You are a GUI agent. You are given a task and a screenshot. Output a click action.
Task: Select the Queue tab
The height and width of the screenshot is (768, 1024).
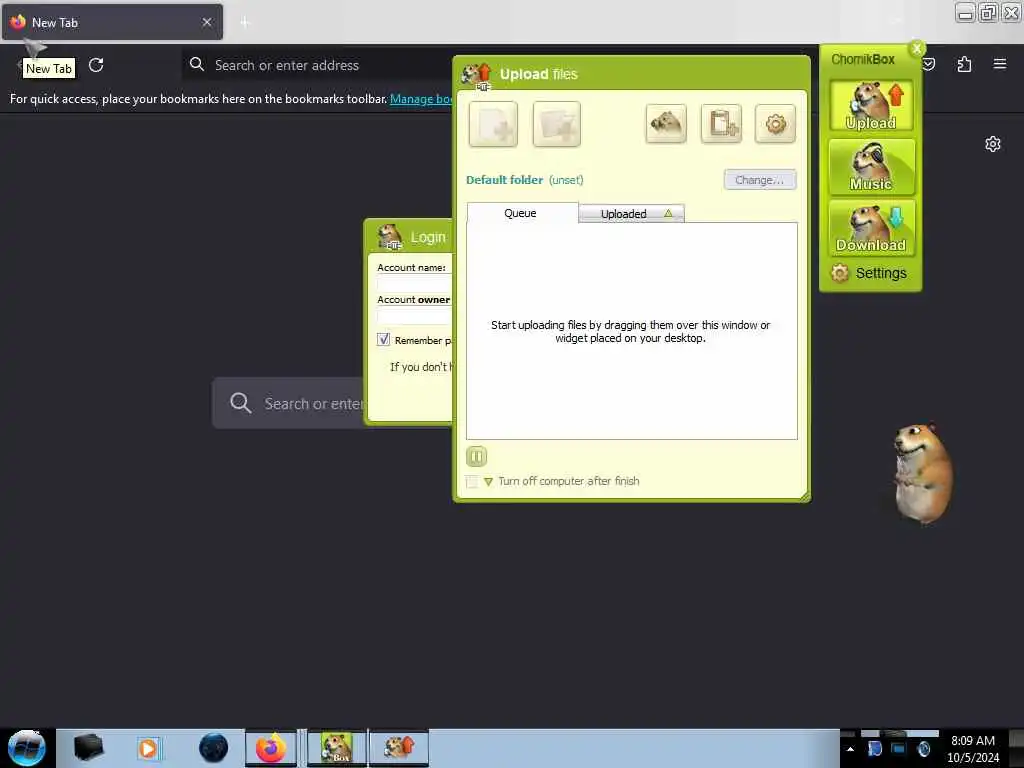pos(522,213)
